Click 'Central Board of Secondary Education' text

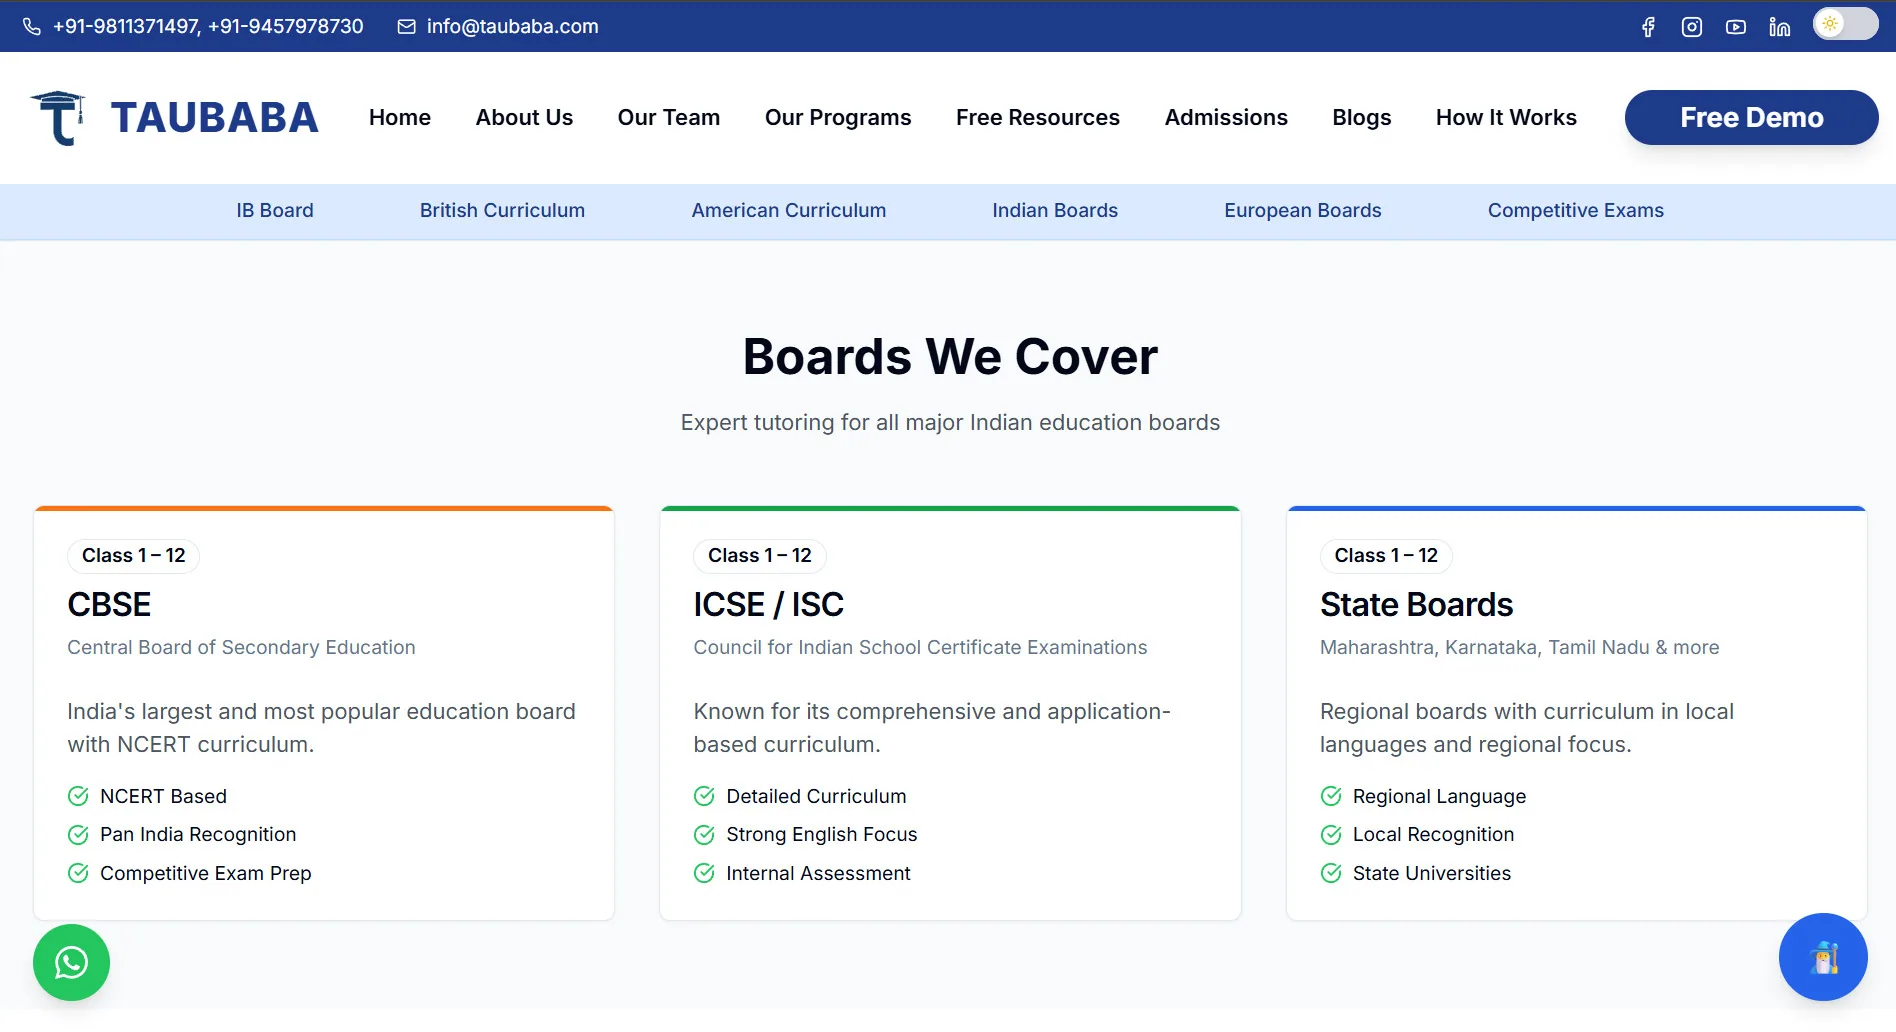coord(241,648)
